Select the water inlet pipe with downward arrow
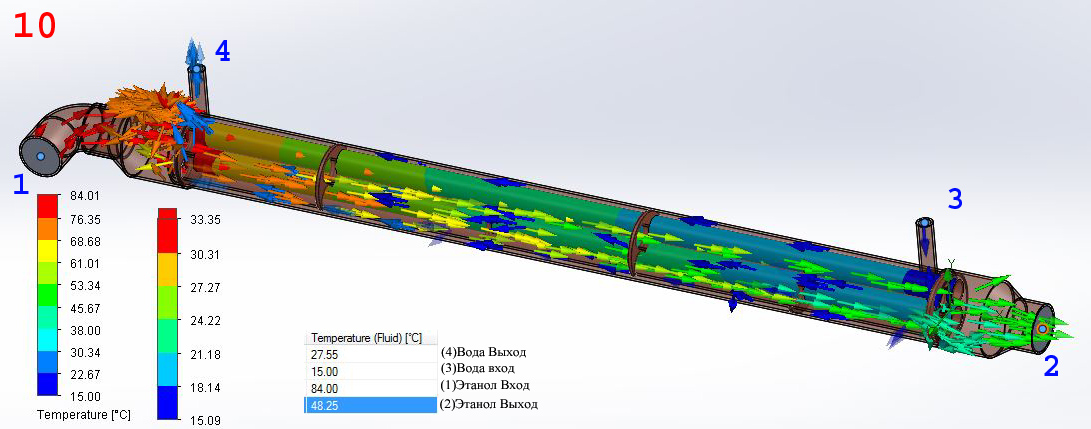1091x429 pixels. pos(926,243)
